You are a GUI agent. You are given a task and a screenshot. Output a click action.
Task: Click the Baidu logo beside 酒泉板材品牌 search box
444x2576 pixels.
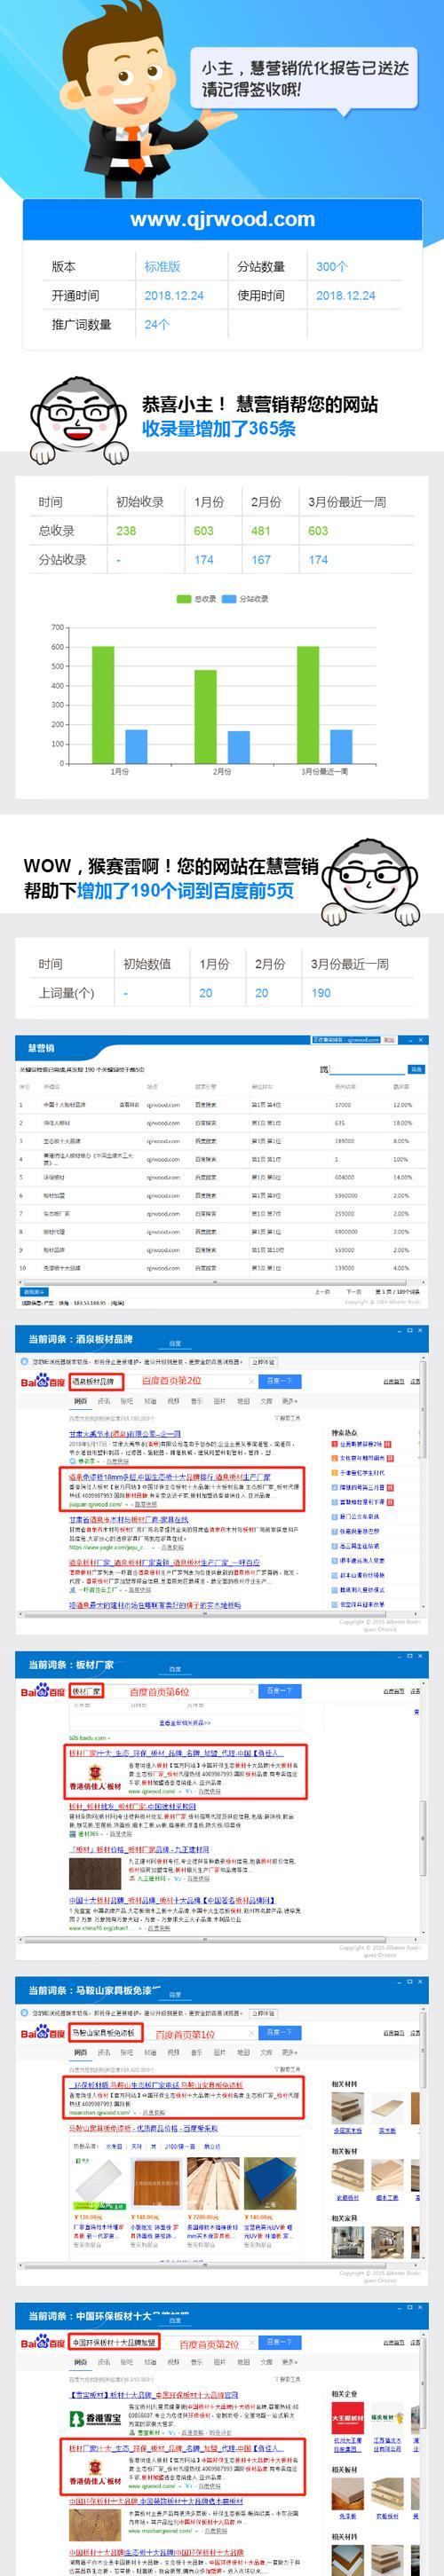[x=42, y=1382]
